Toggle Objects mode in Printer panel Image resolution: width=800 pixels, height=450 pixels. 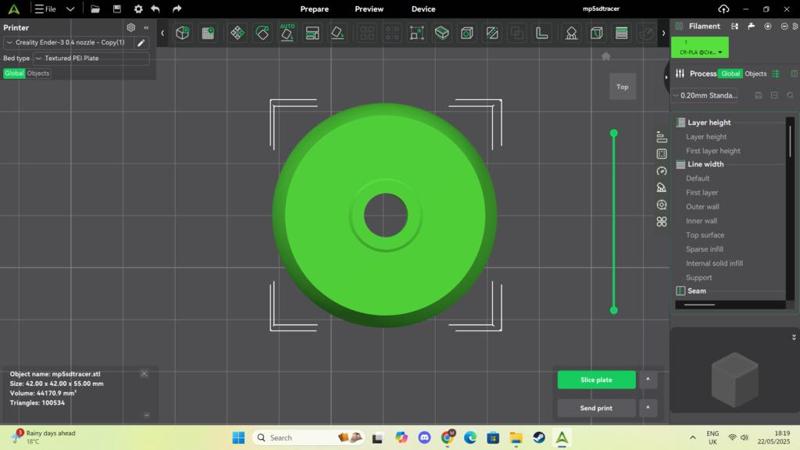[x=38, y=73]
